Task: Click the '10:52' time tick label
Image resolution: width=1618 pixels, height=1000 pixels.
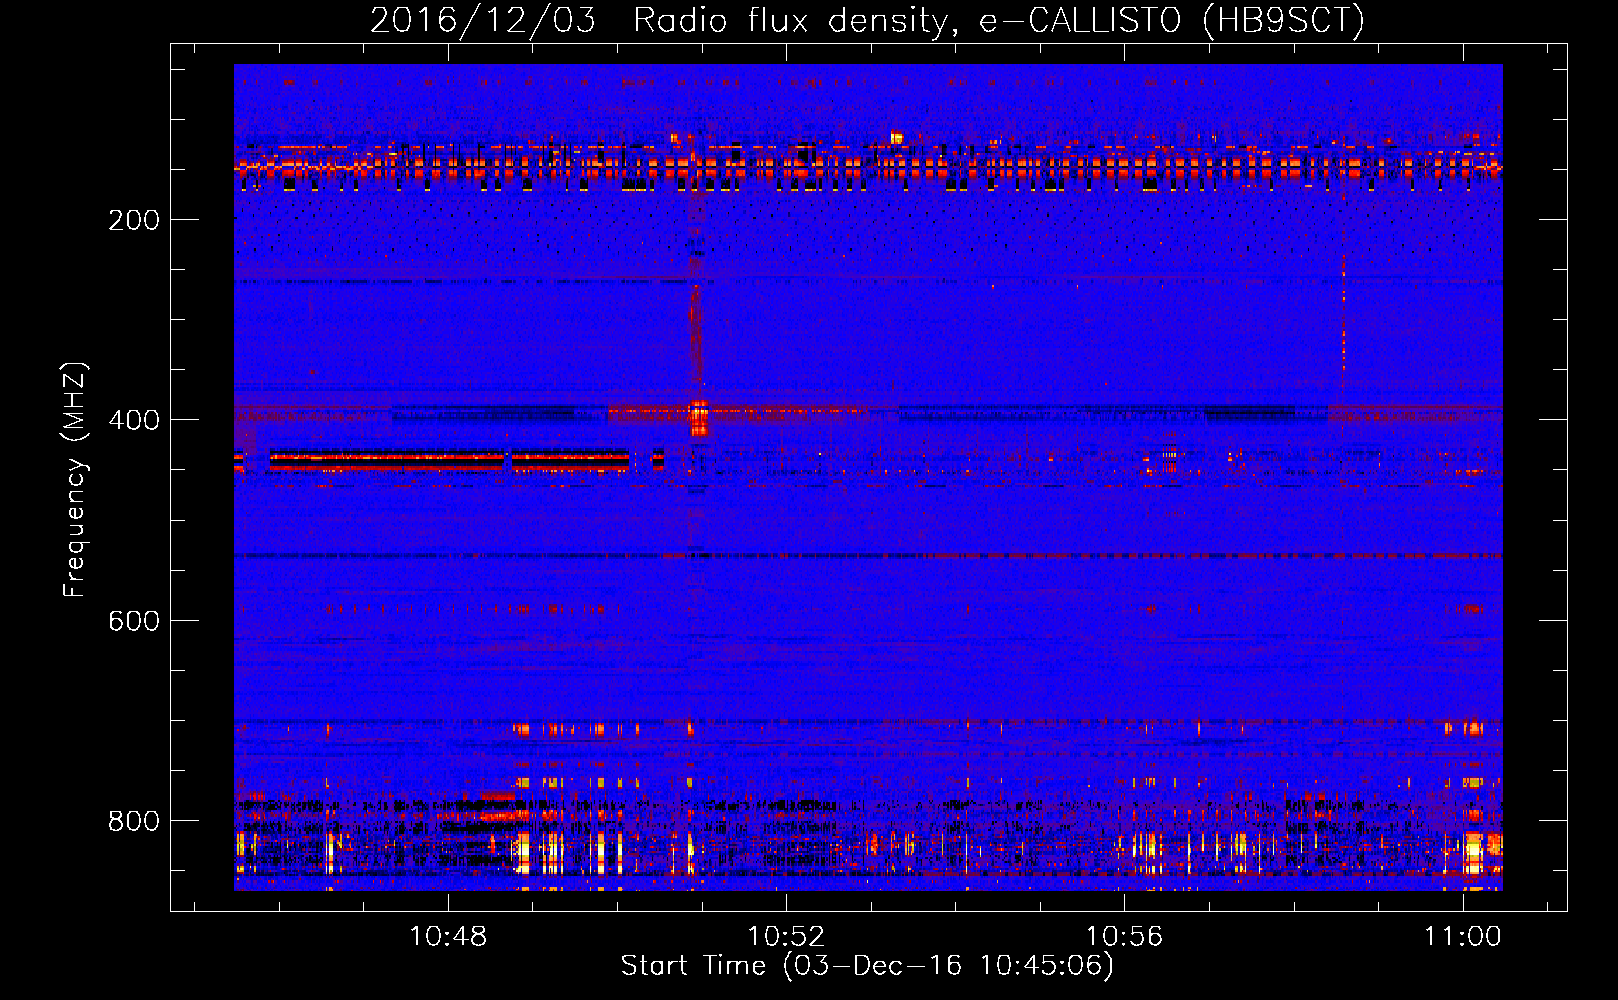Action: pyautogui.click(x=786, y=936)
